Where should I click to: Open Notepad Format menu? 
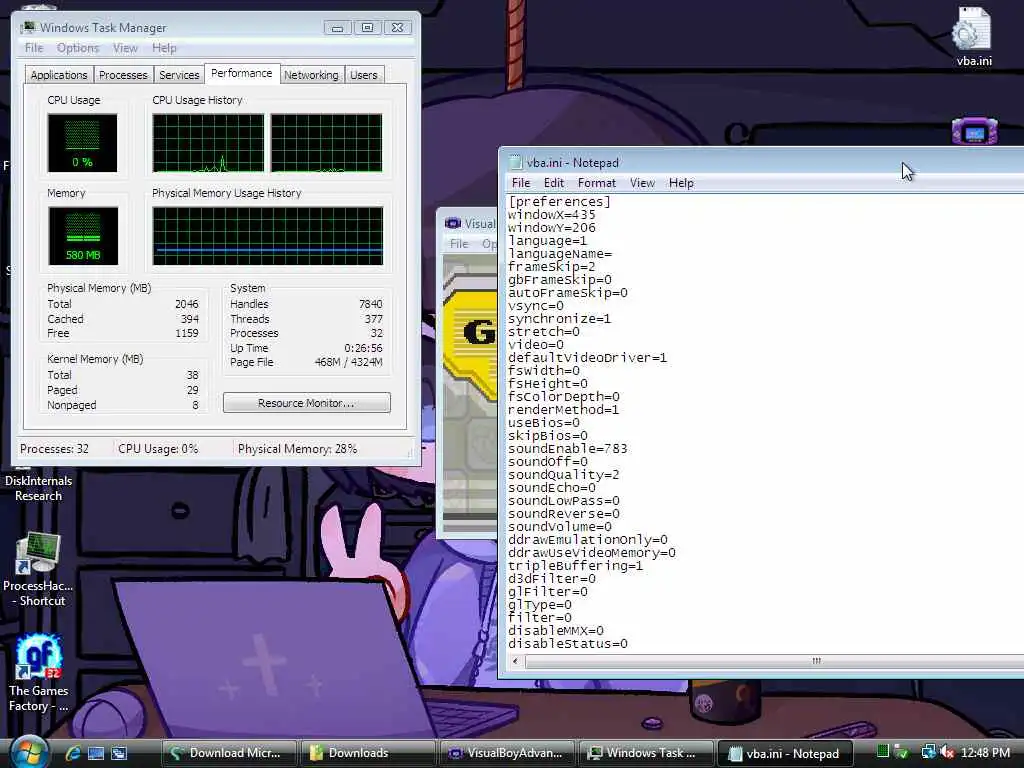pyautogui.click(x=596, y=183)
